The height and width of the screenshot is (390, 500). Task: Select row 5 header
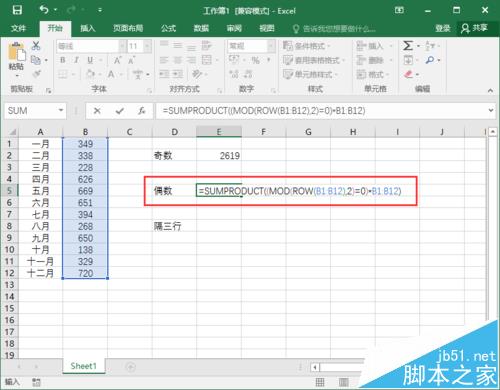pyautogui.click(x=9, y=191)
